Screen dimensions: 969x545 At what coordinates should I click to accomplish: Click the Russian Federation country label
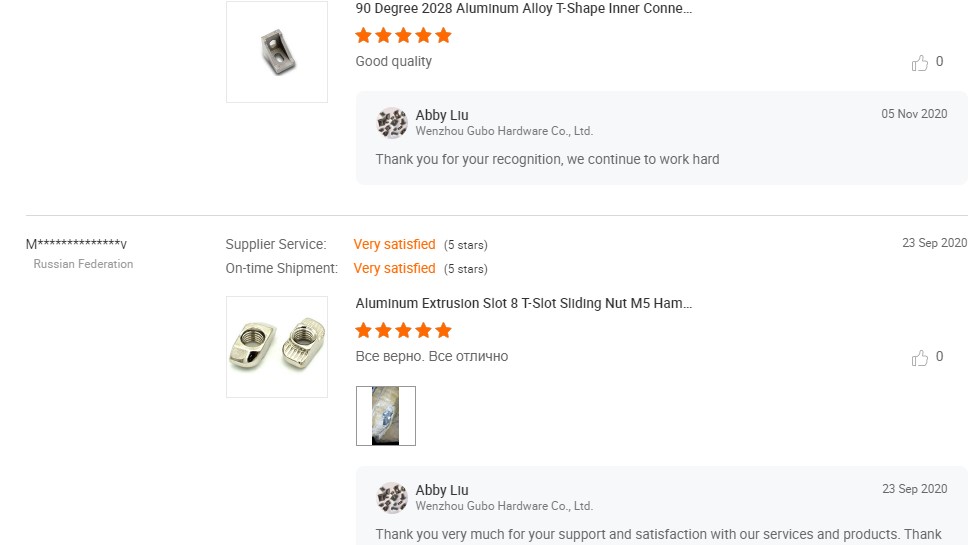pos(83,264)
